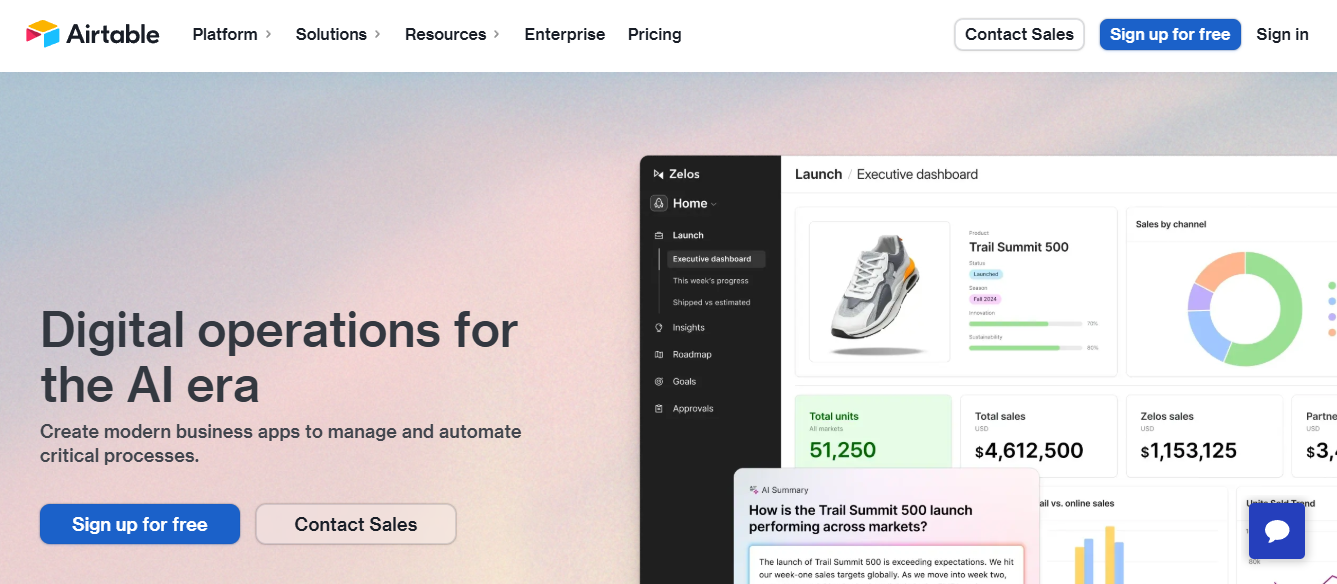Click the Sign in link
1337x584 pixels.
click(1283, 34)
